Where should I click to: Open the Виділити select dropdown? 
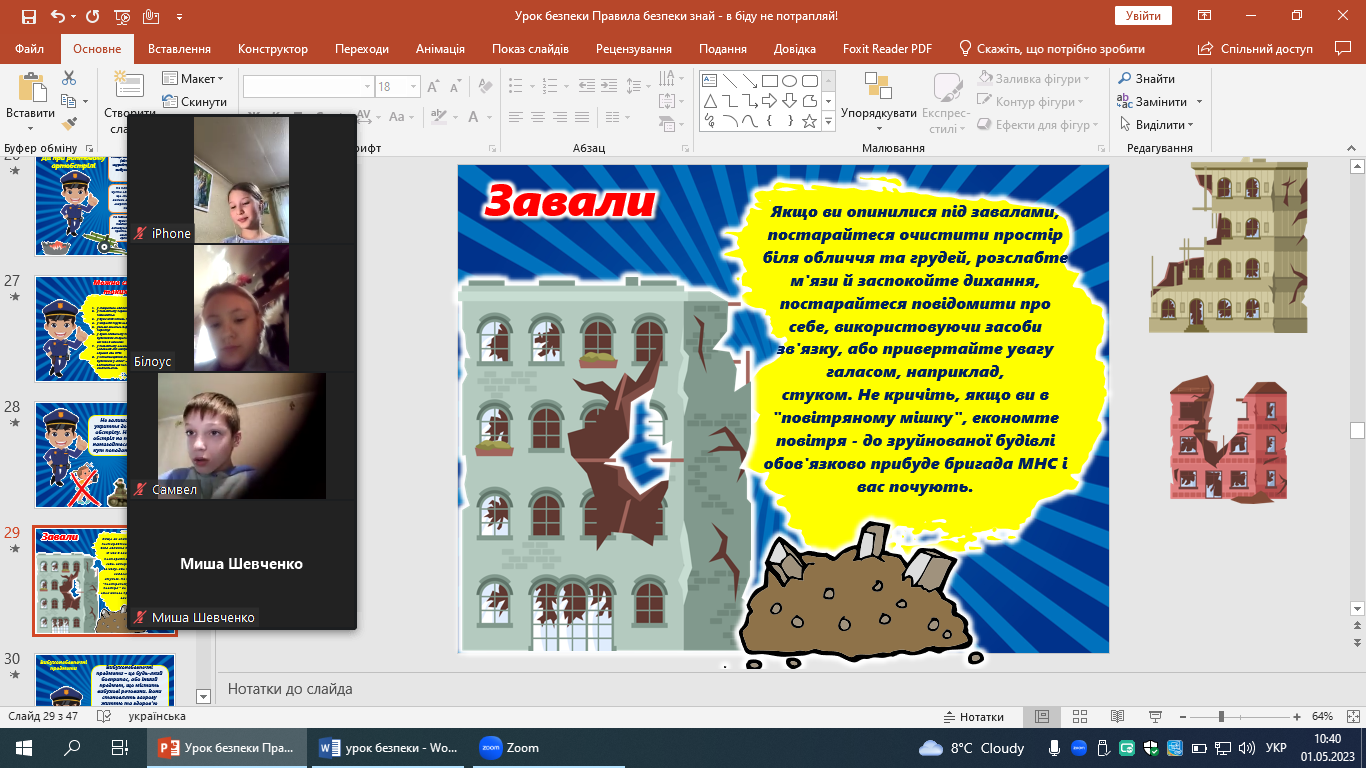coord(1156,125)
